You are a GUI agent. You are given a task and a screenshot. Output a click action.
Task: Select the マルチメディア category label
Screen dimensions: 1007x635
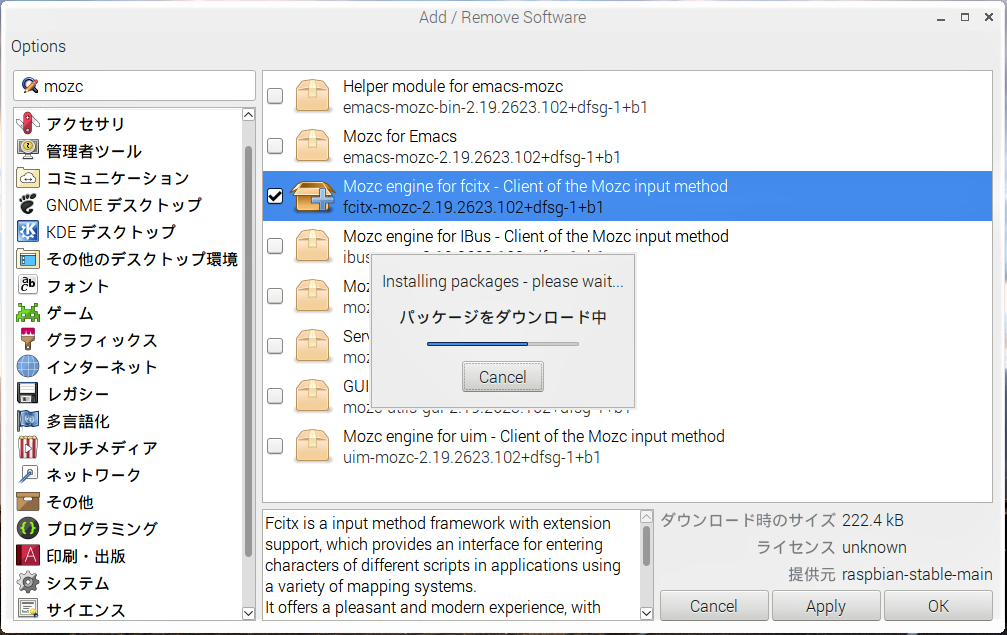[x=102, y=448]
